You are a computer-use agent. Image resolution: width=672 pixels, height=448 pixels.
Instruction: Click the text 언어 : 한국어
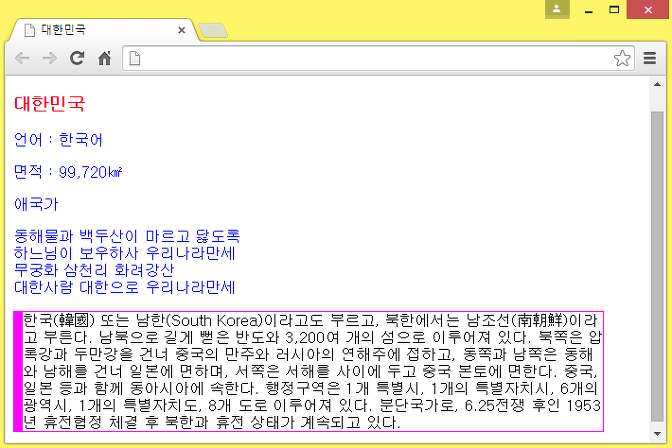(x=58, y=140)
